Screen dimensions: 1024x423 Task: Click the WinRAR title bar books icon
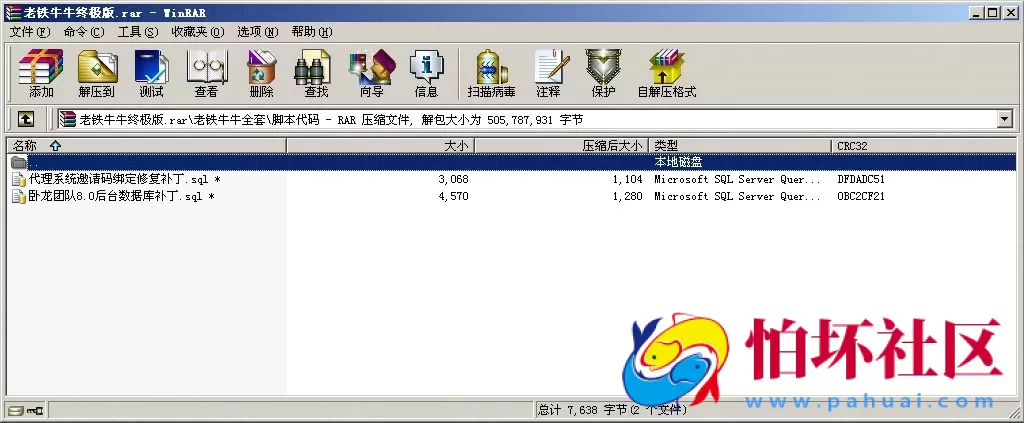12,12
